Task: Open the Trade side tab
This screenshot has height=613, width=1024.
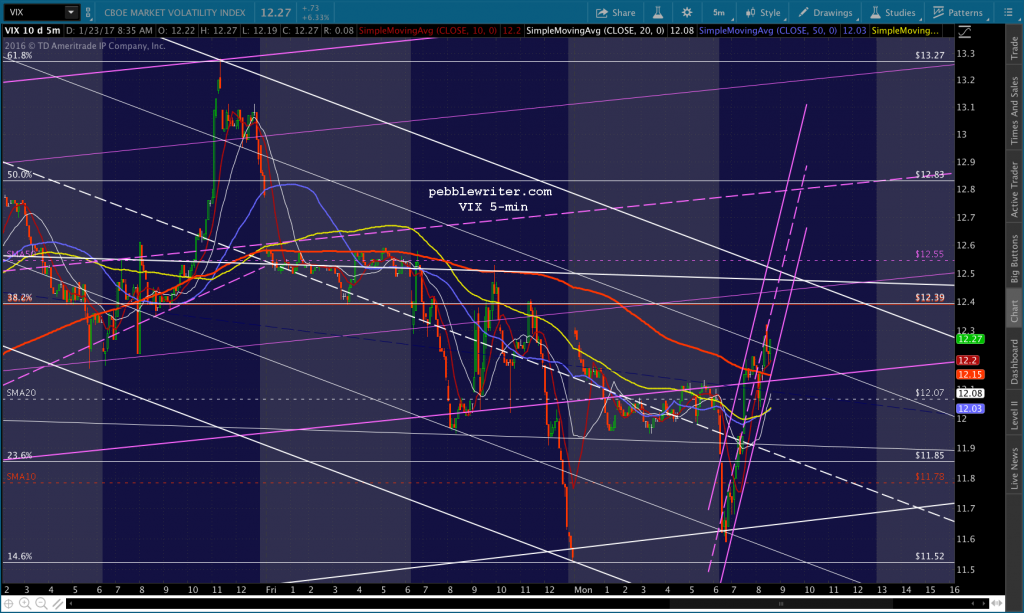Action: pyautogui.click(x=1014, y=48)
